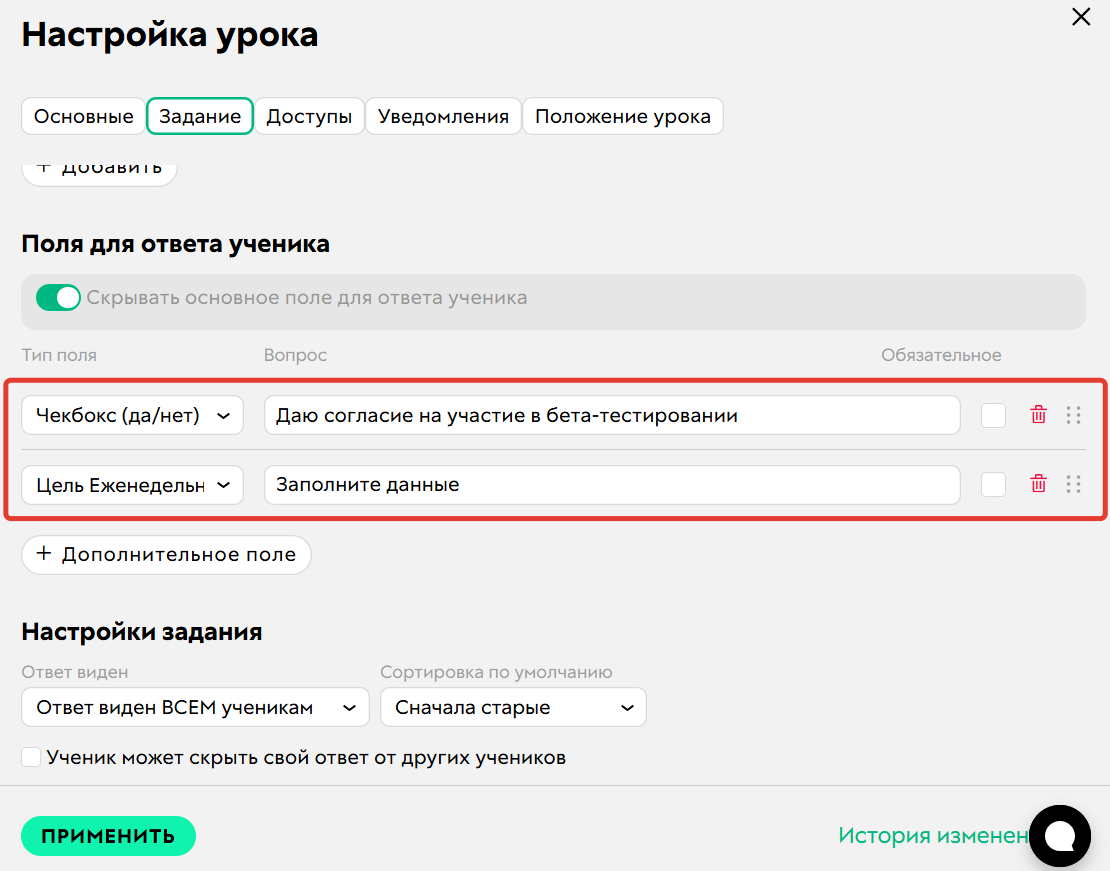Viewport: 1110px width, 871px height.
Task: Click the drag handle next to Заполните данные row
Action: pyautogui.click(x=1075, y=484)
